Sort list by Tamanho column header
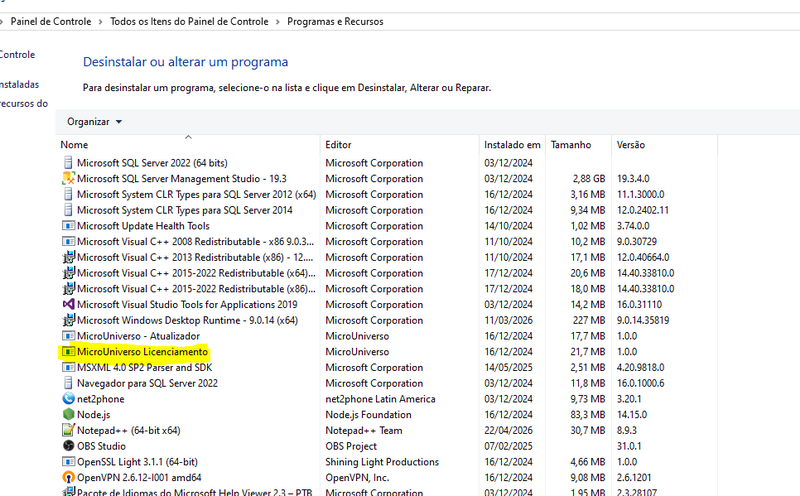Viewport: 800px width, 496px height. (579, 145)
